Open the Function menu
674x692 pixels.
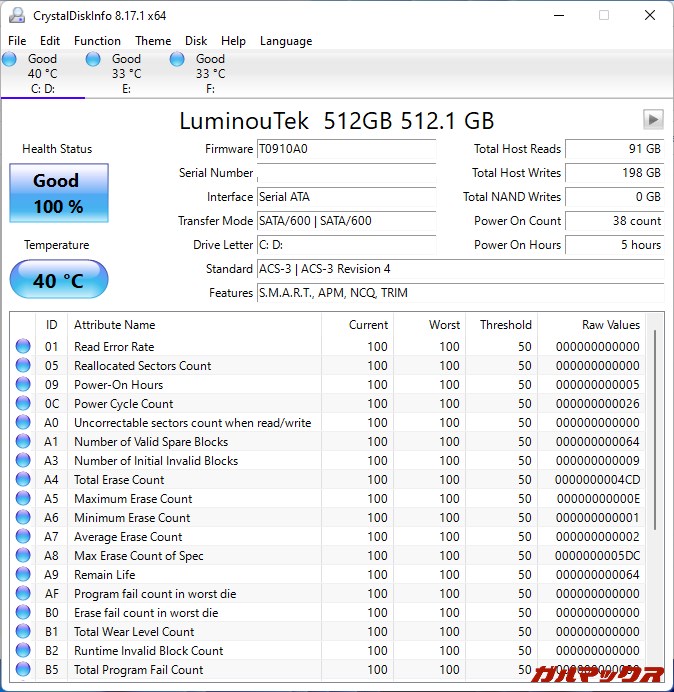click(x=97, y=41)
